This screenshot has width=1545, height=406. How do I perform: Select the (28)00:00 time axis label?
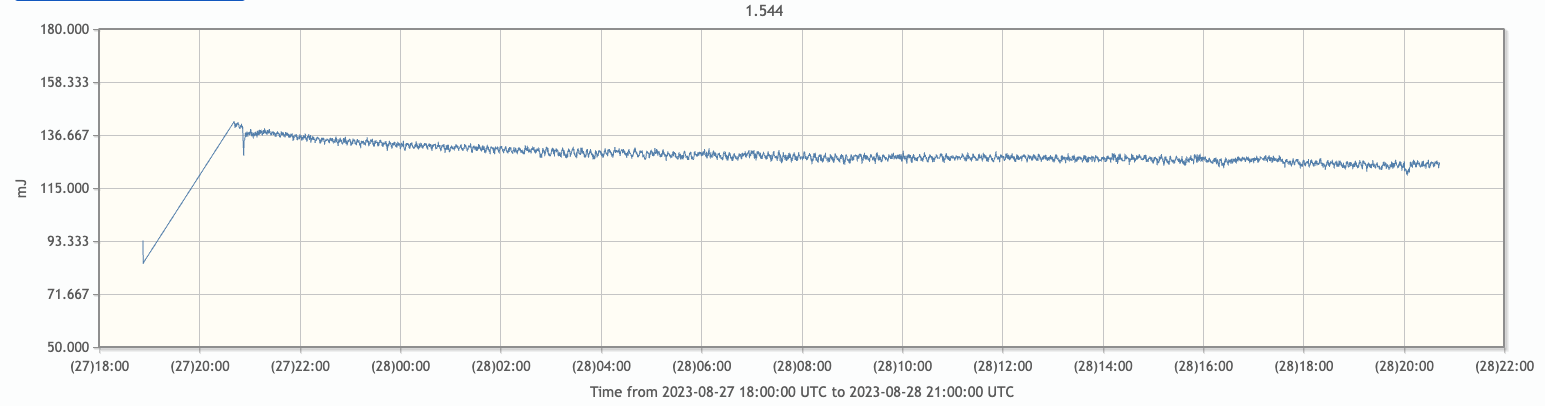(400, 367)
